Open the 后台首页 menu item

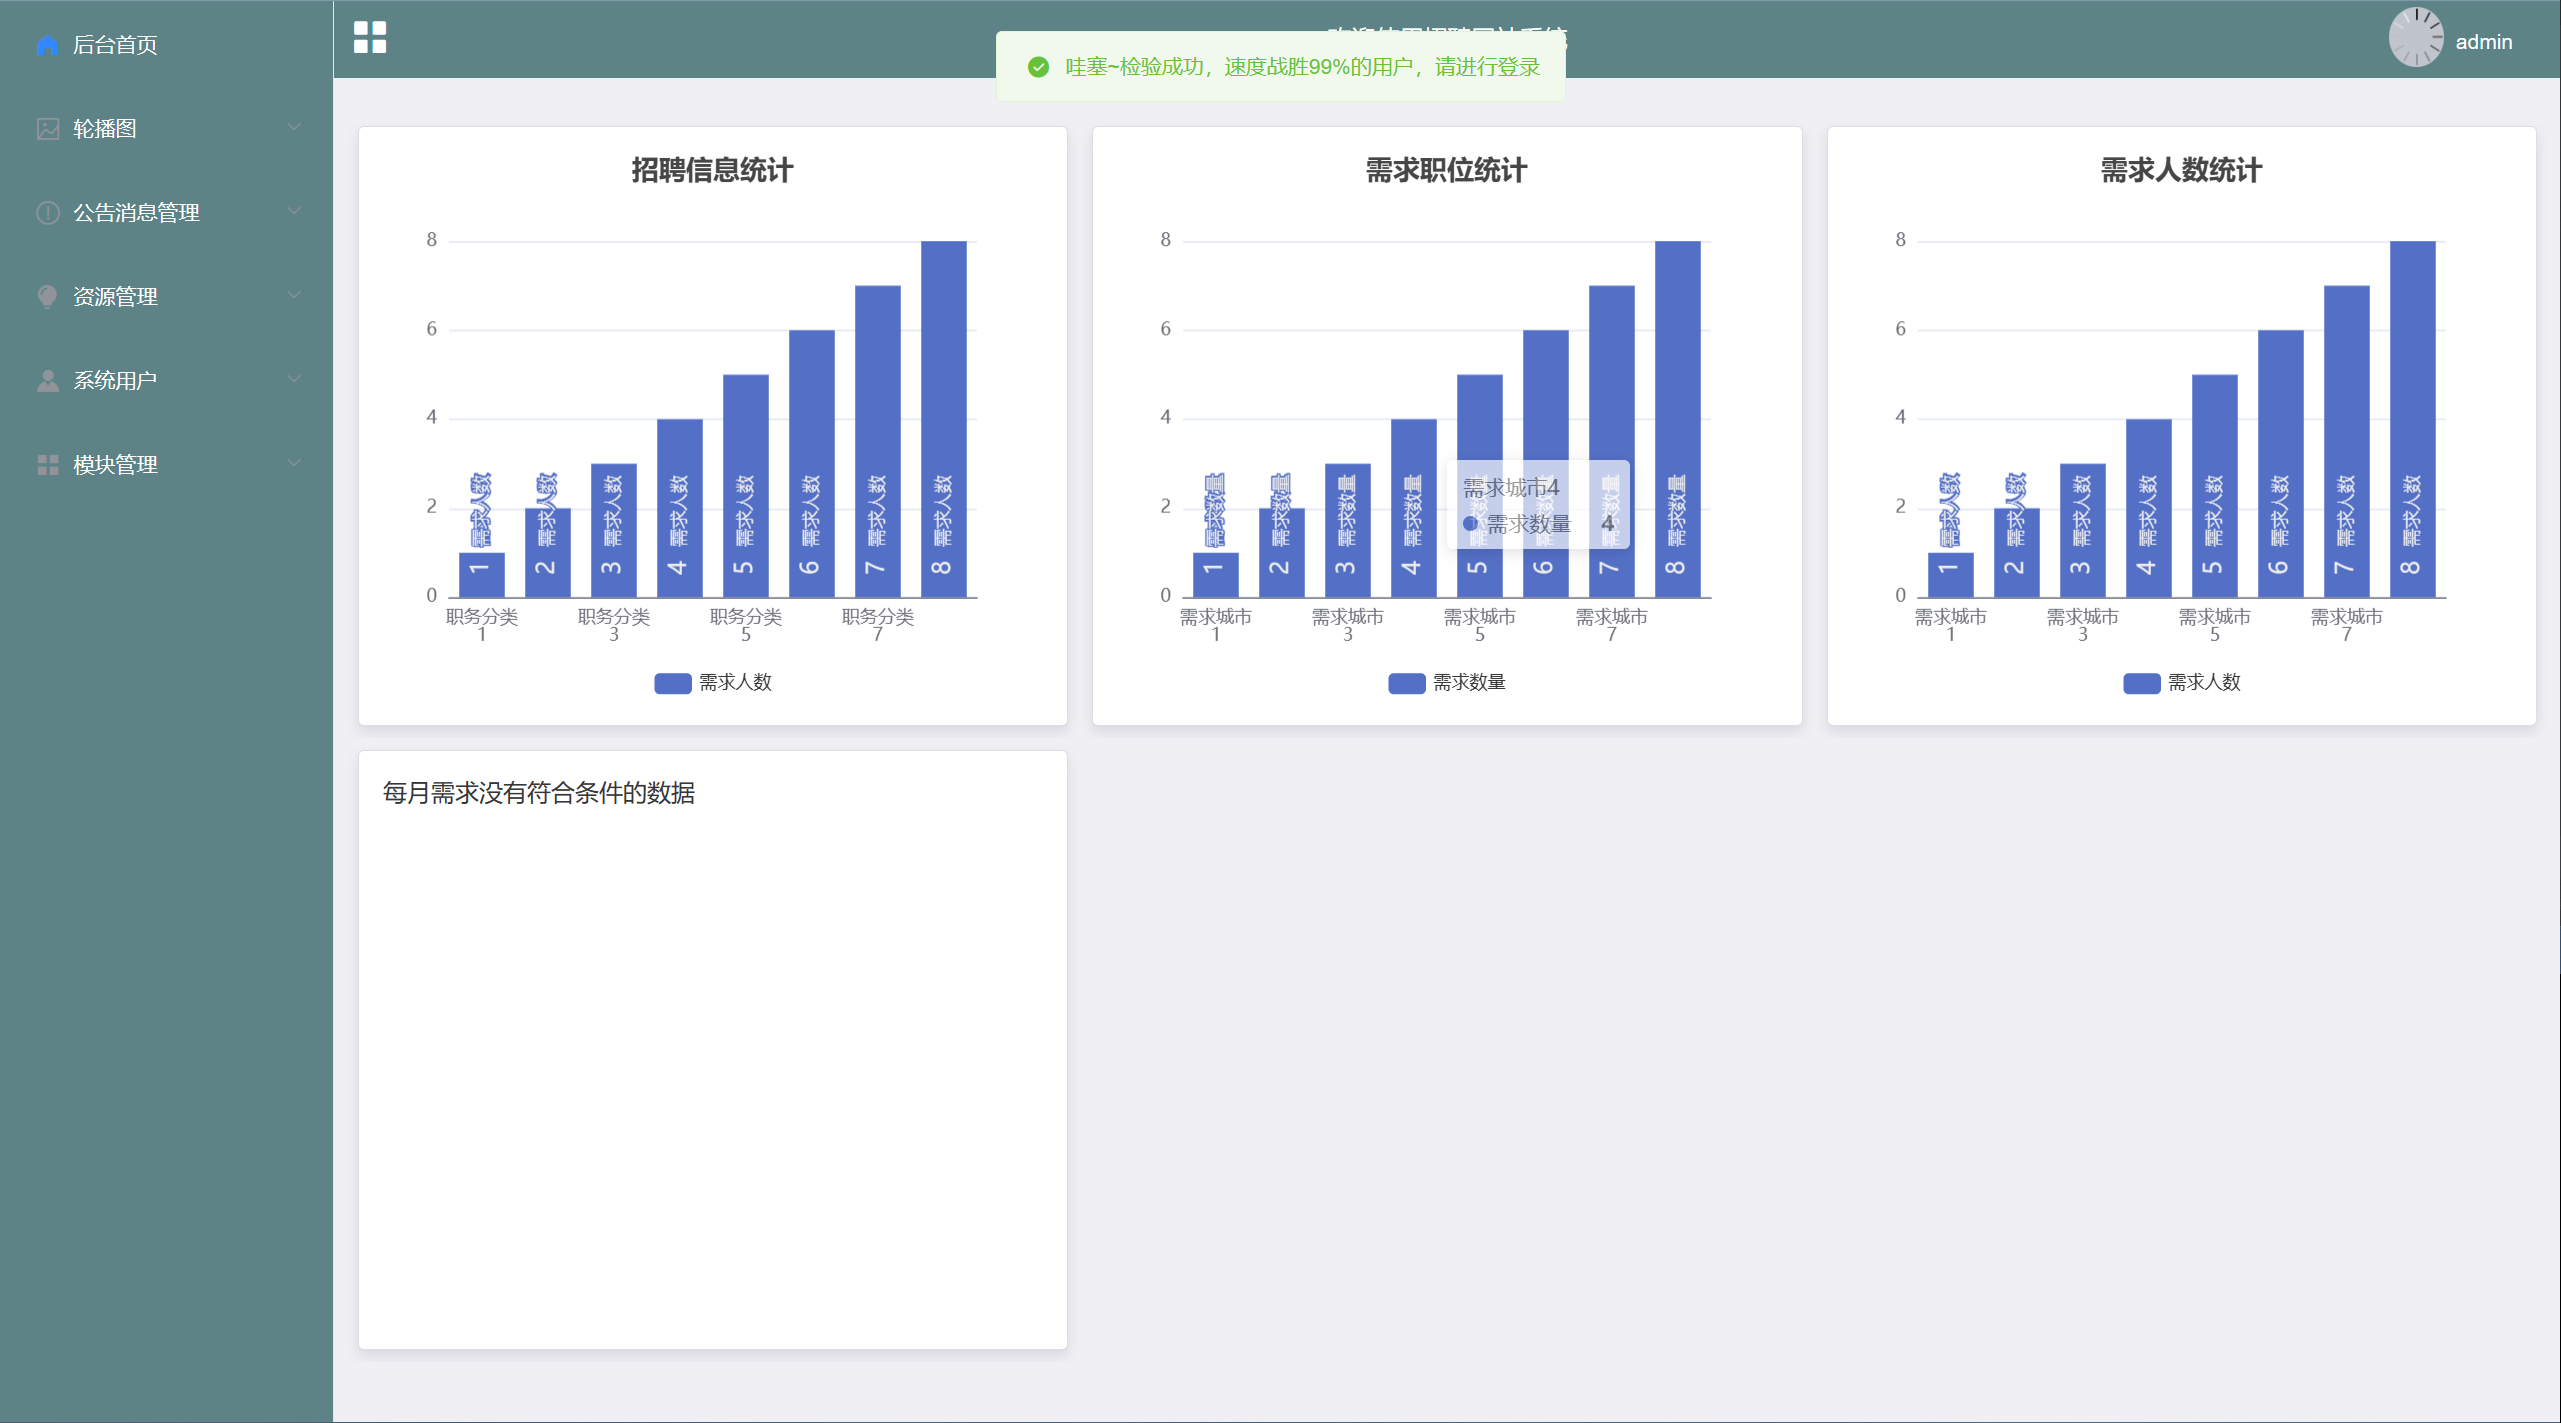coord(115,45)
